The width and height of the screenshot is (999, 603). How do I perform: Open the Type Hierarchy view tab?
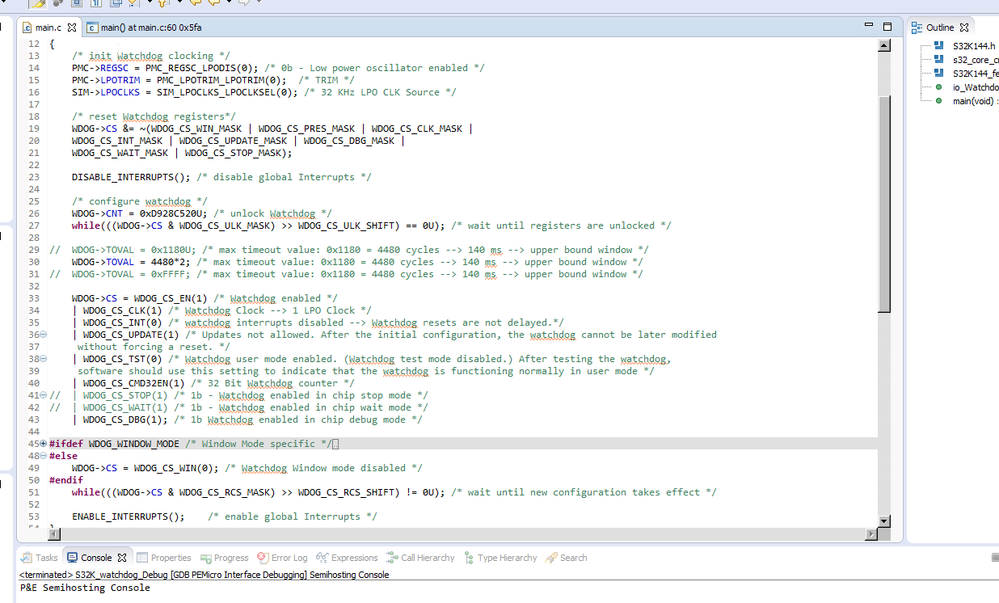point(501,558)
